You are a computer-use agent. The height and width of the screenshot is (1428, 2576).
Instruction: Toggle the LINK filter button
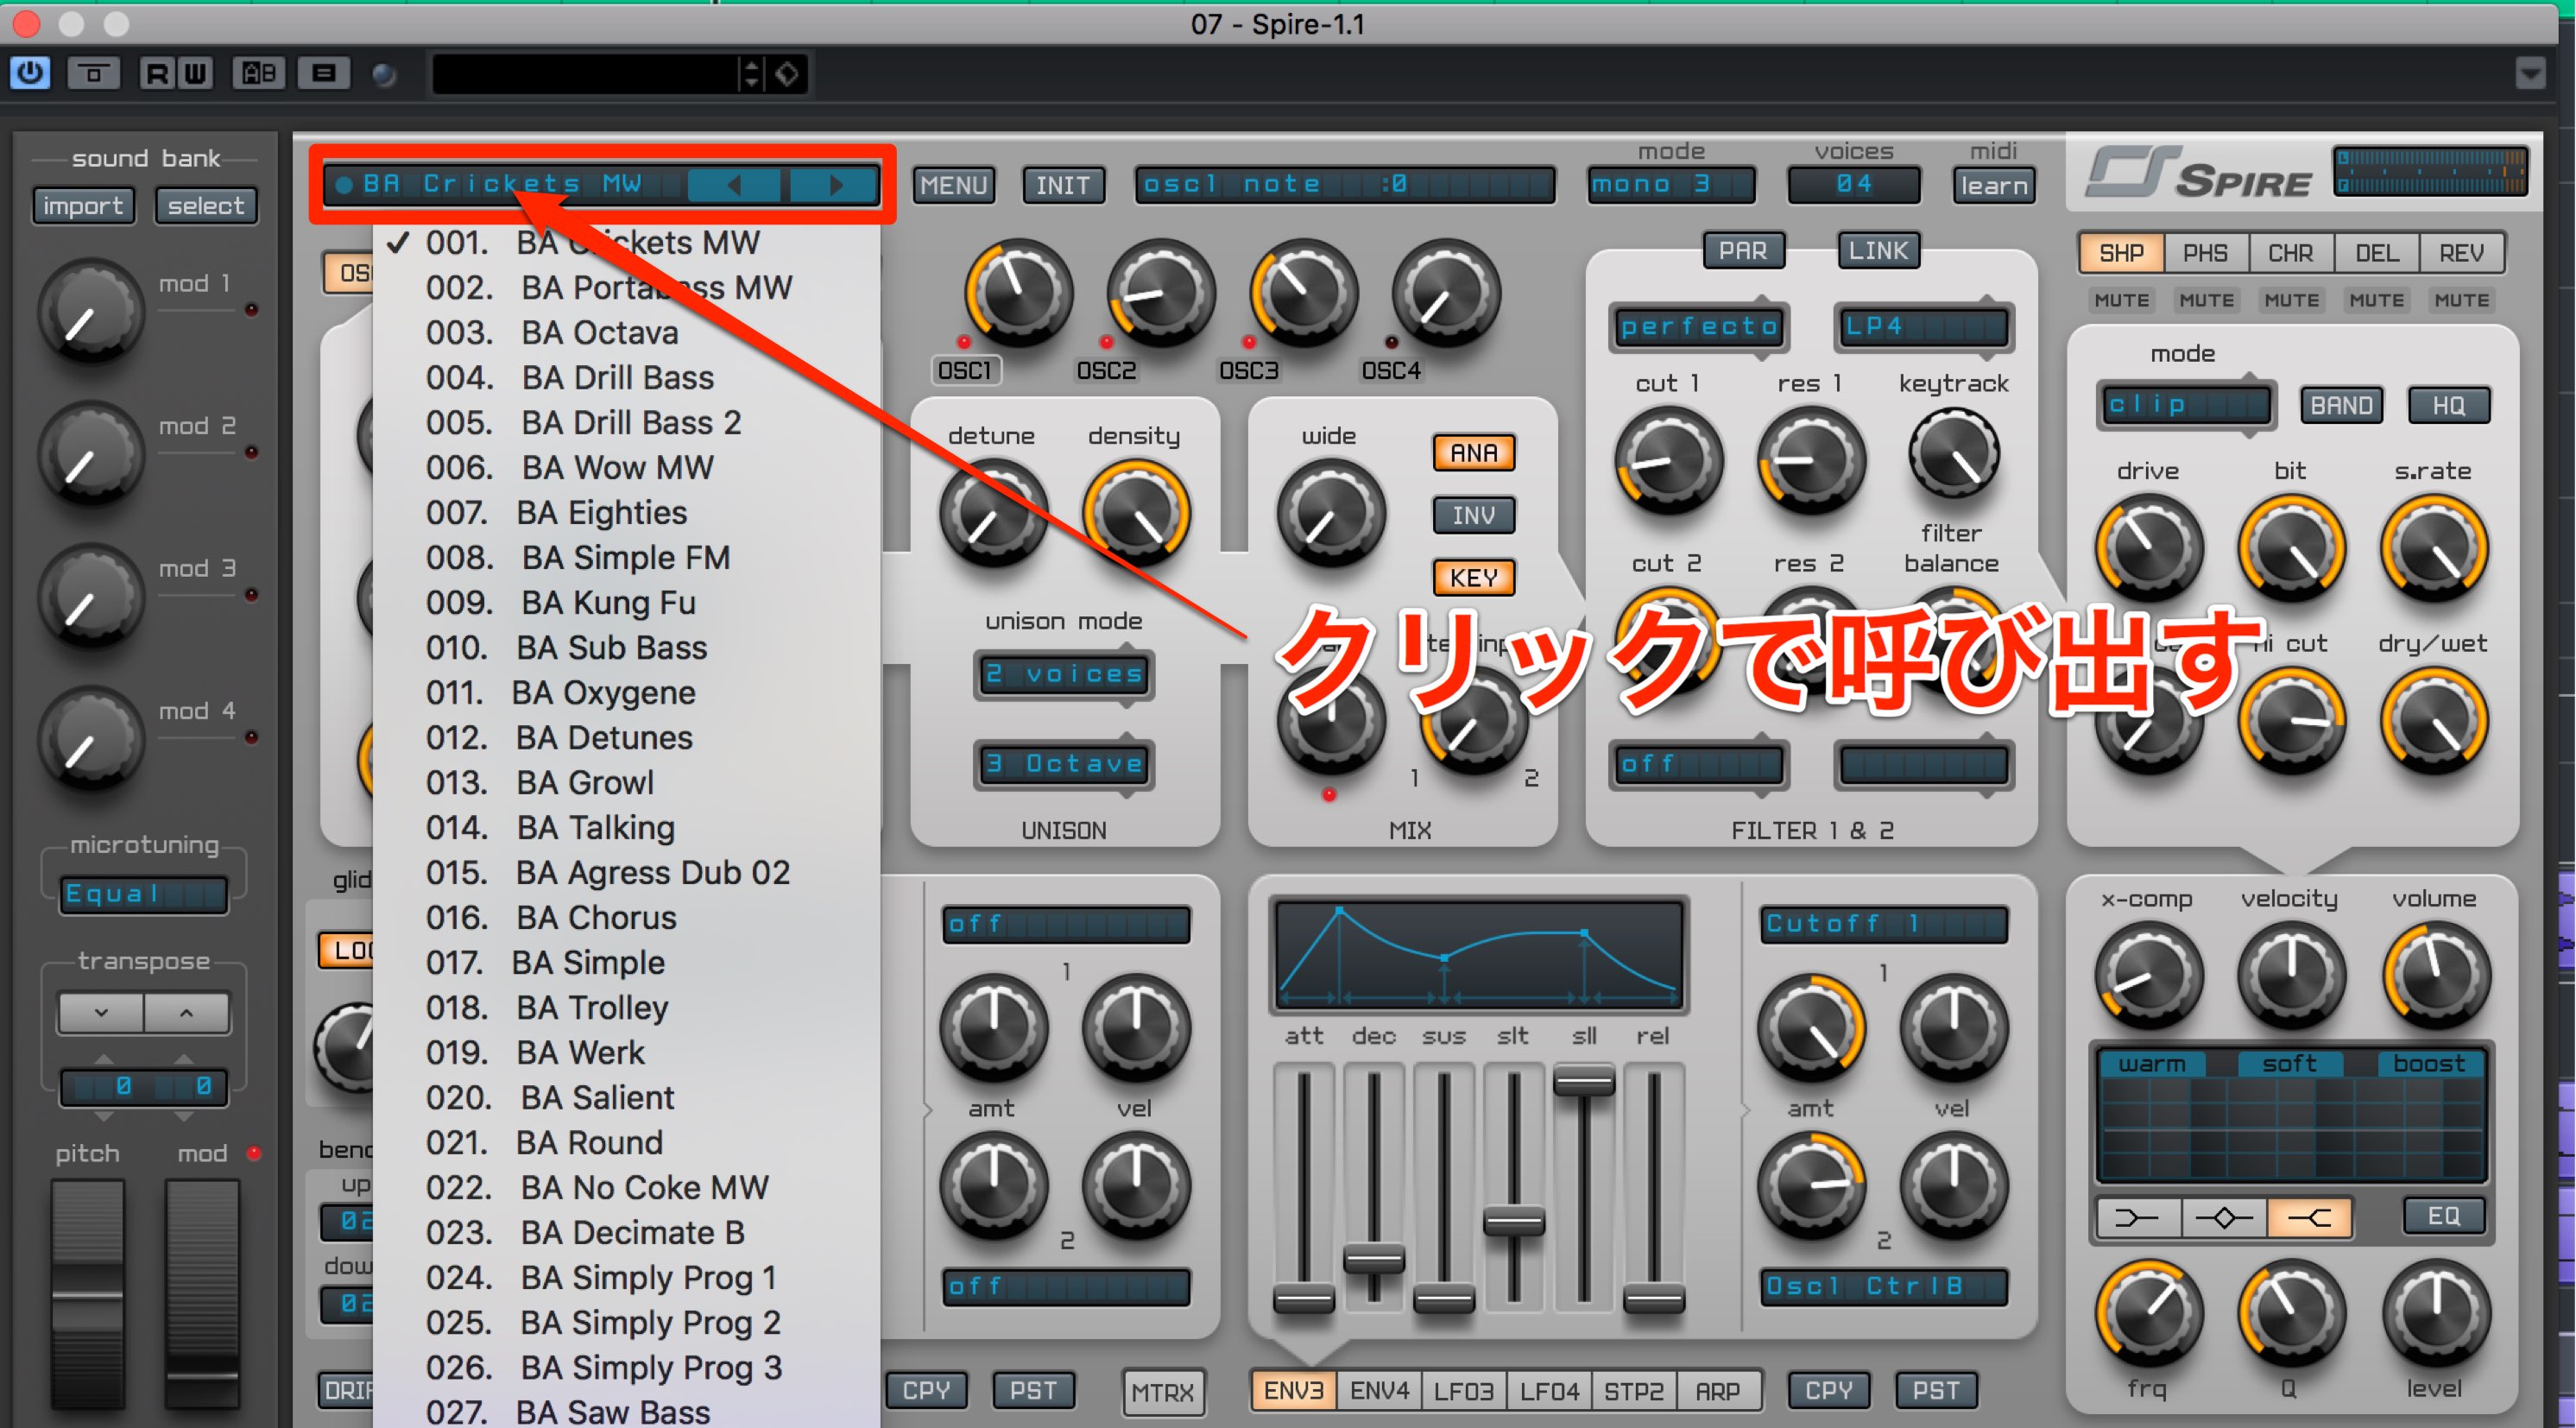1878,250
